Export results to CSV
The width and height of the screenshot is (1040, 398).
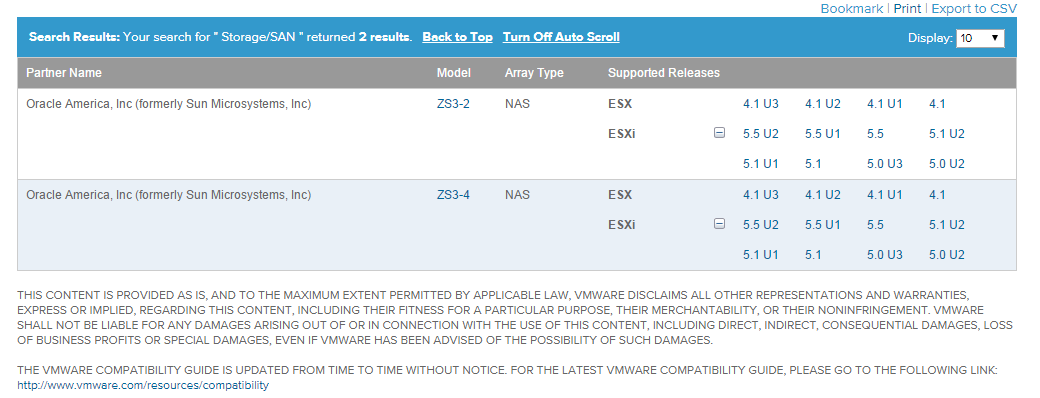[974, 9]
